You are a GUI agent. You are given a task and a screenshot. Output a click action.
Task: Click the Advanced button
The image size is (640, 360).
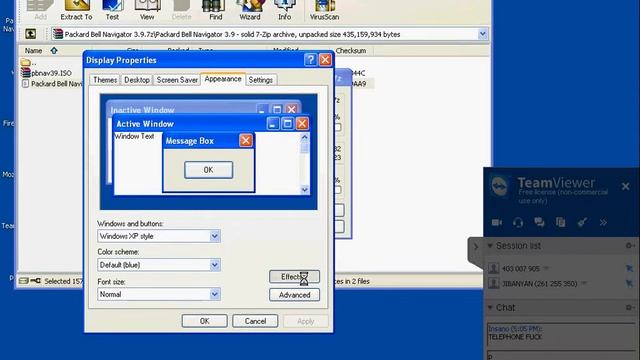(x=294, y=295)
